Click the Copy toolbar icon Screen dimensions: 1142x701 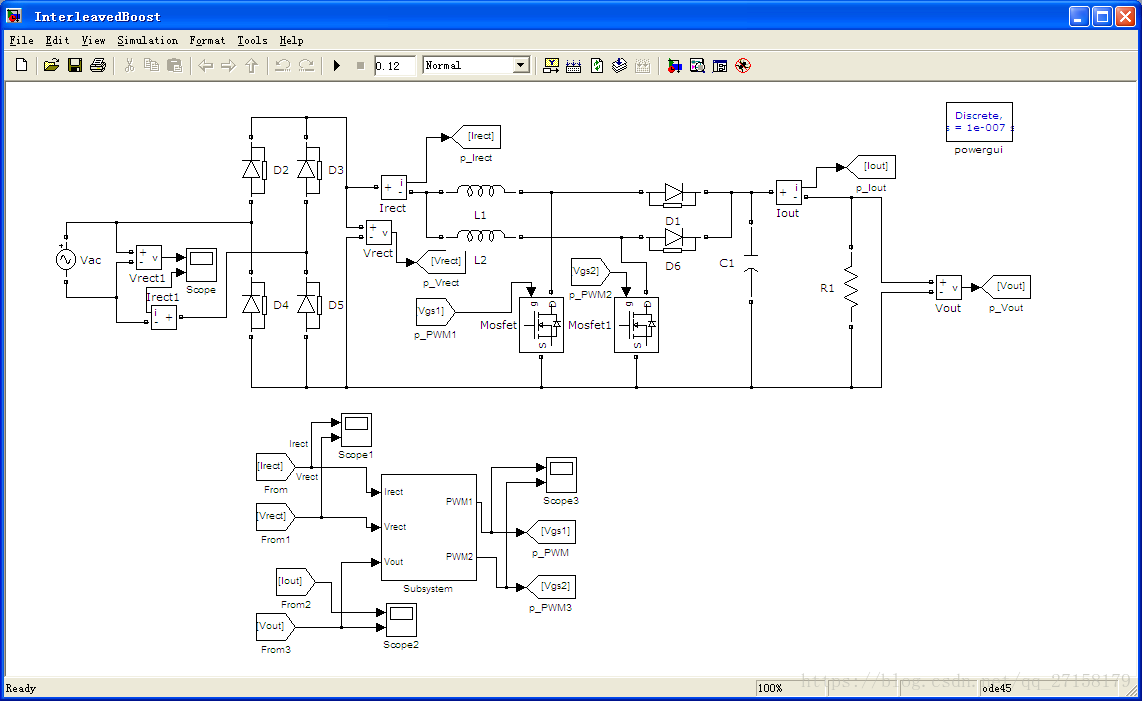point(151,66)
